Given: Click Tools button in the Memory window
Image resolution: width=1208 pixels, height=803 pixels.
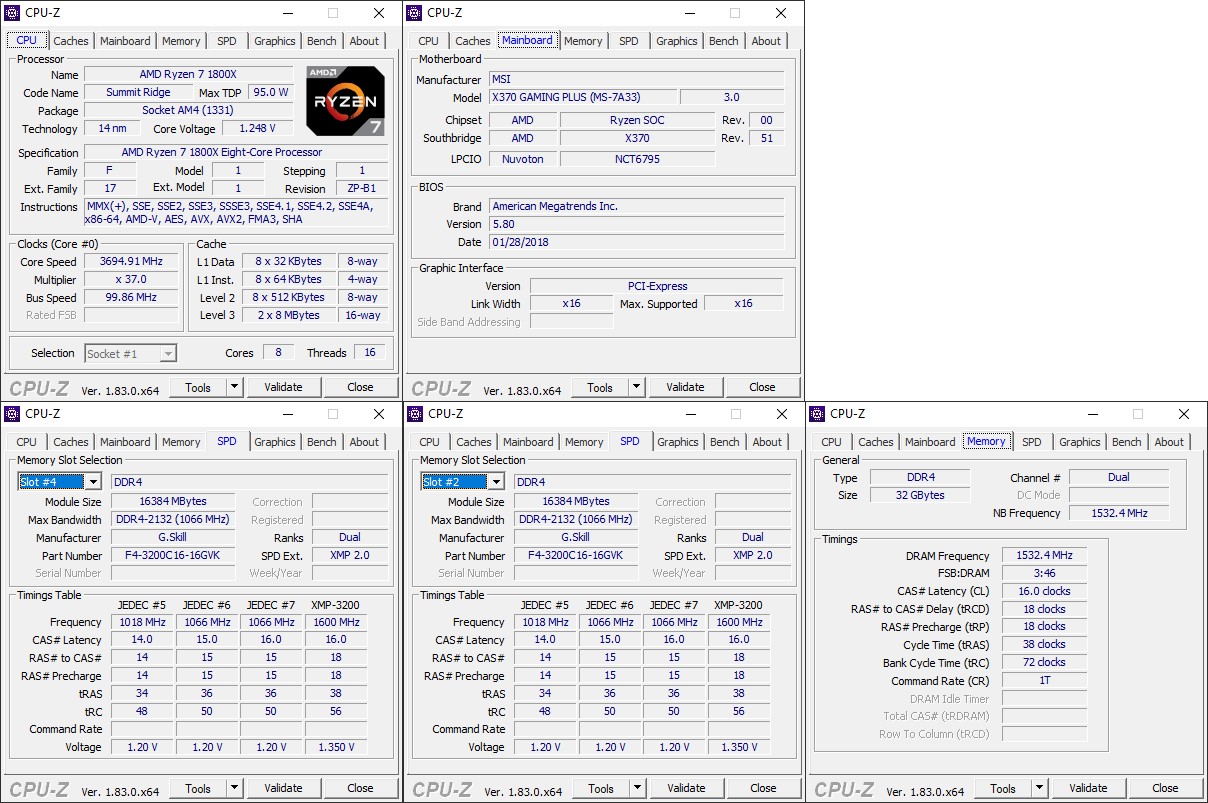Looking at the screenshot, I should pyautogui.click(x=1003, y=788).
